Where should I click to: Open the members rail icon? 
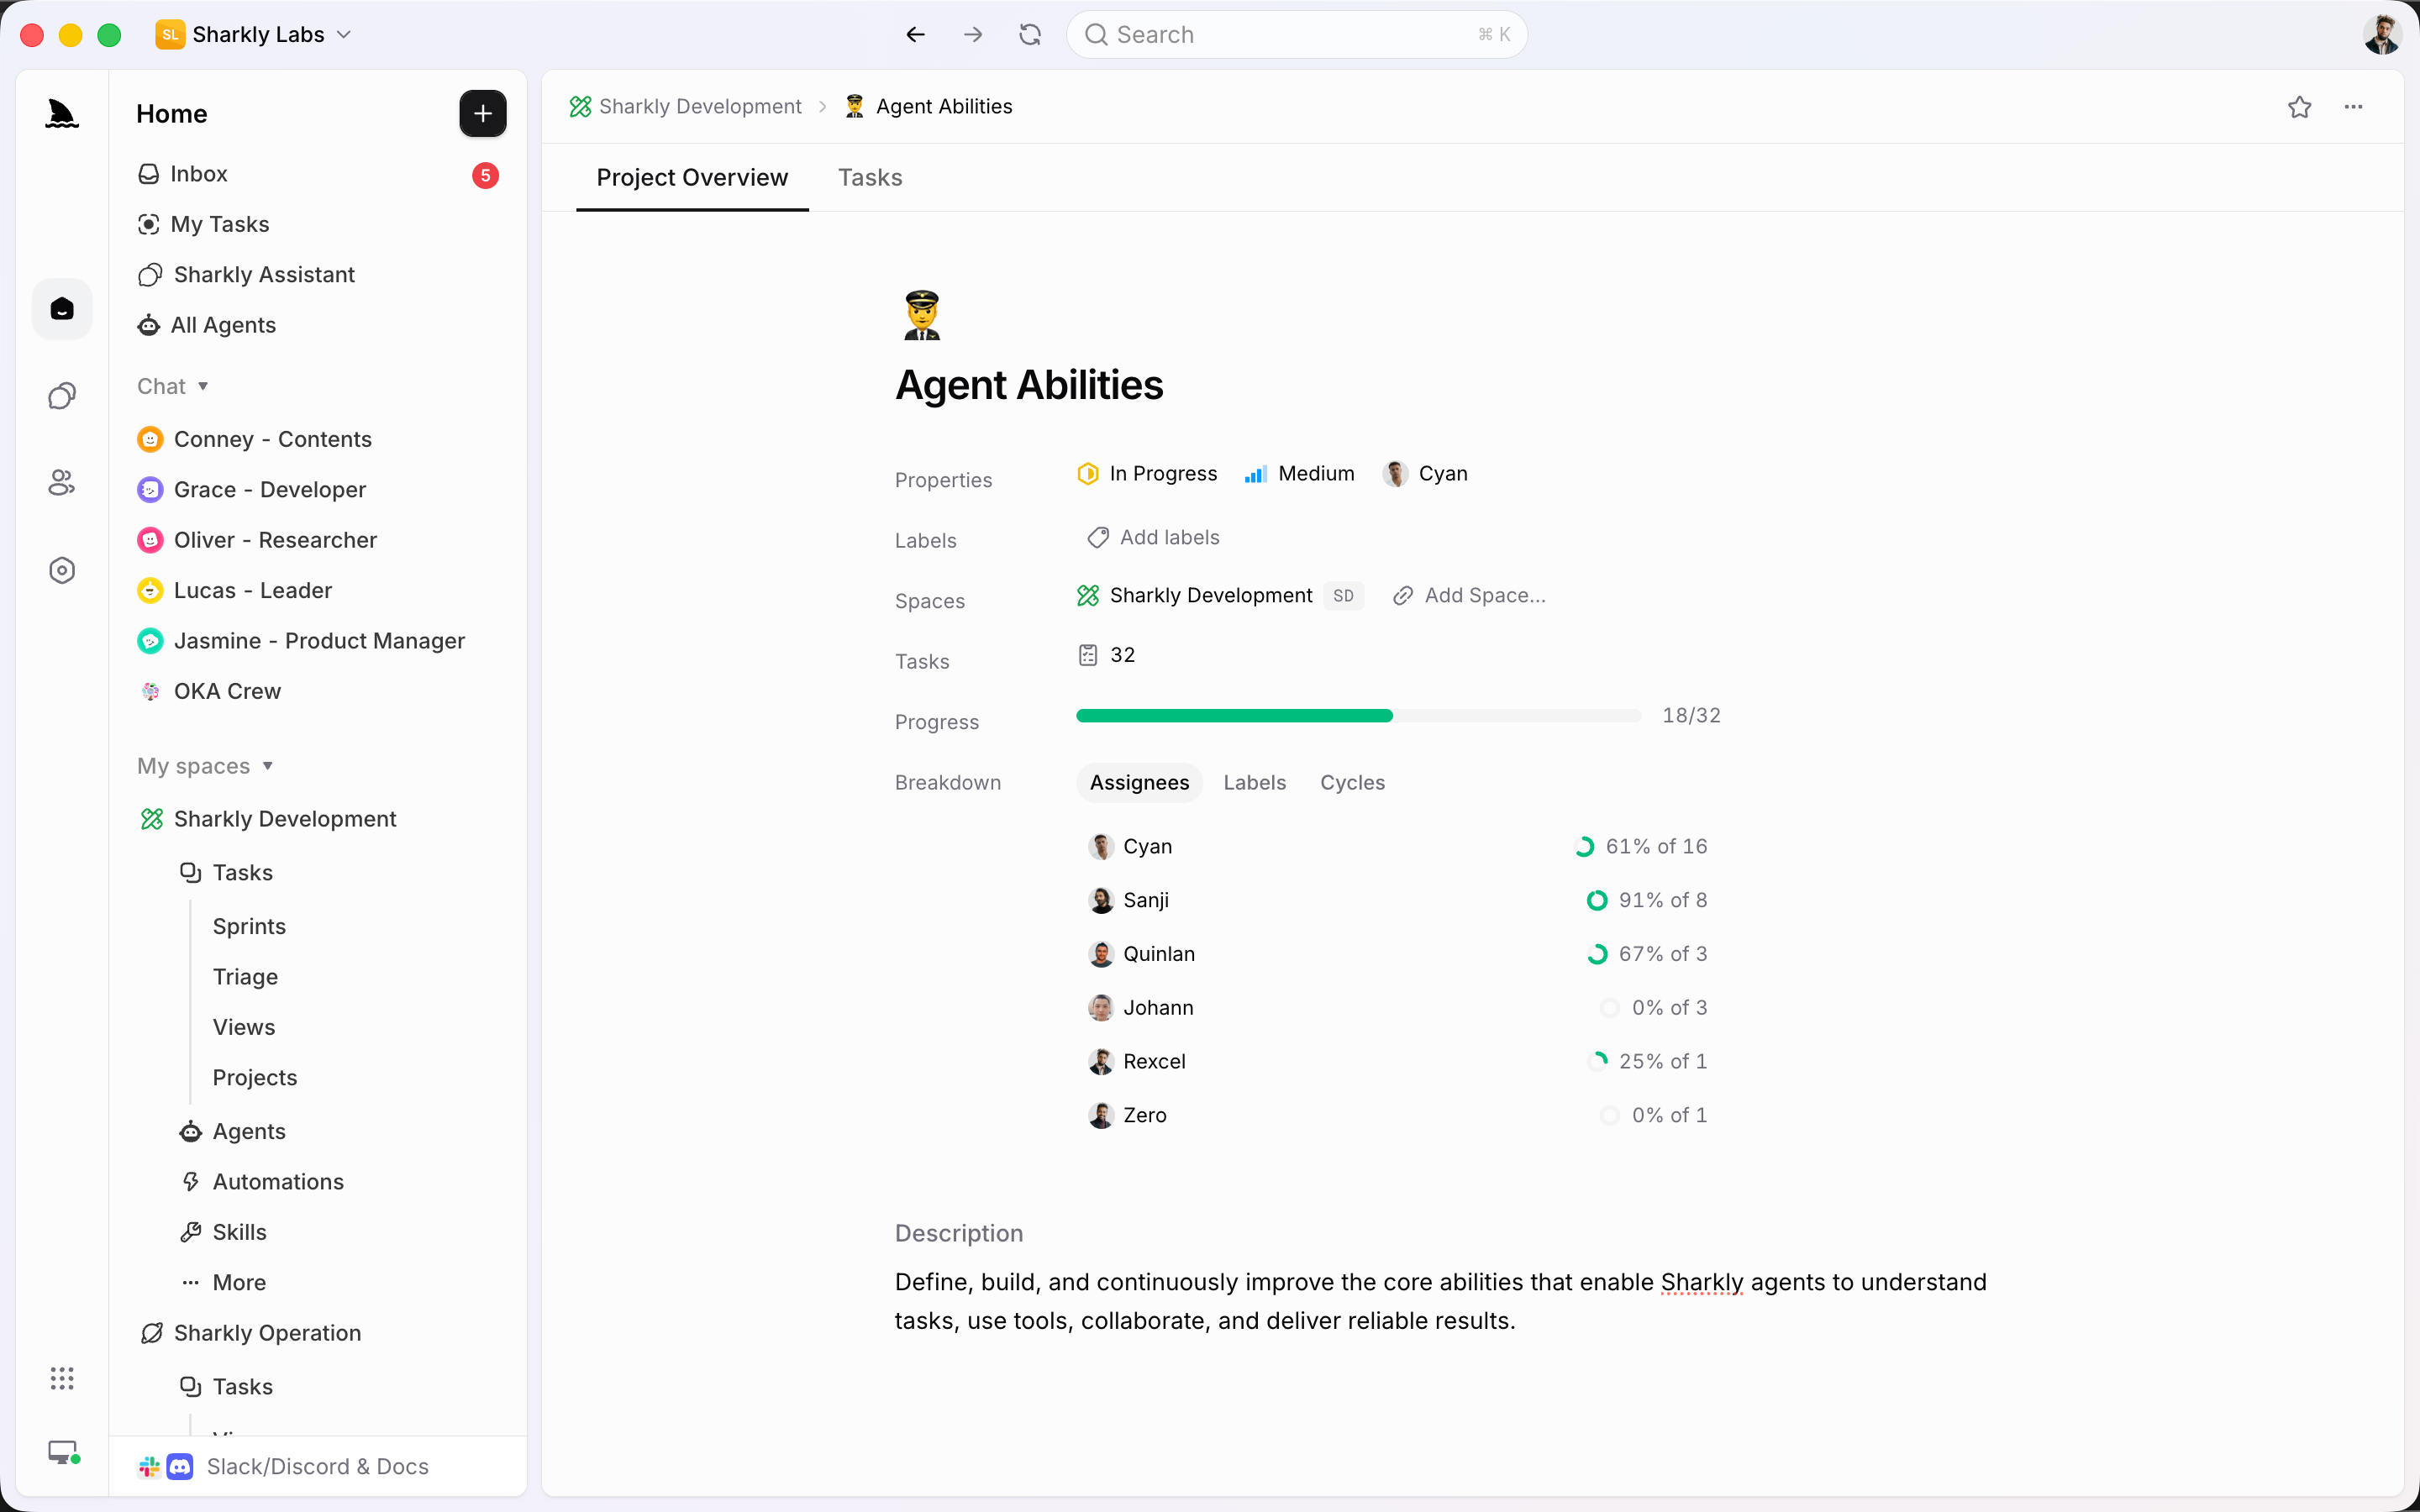pyautogui.click(x=62, y=483)
